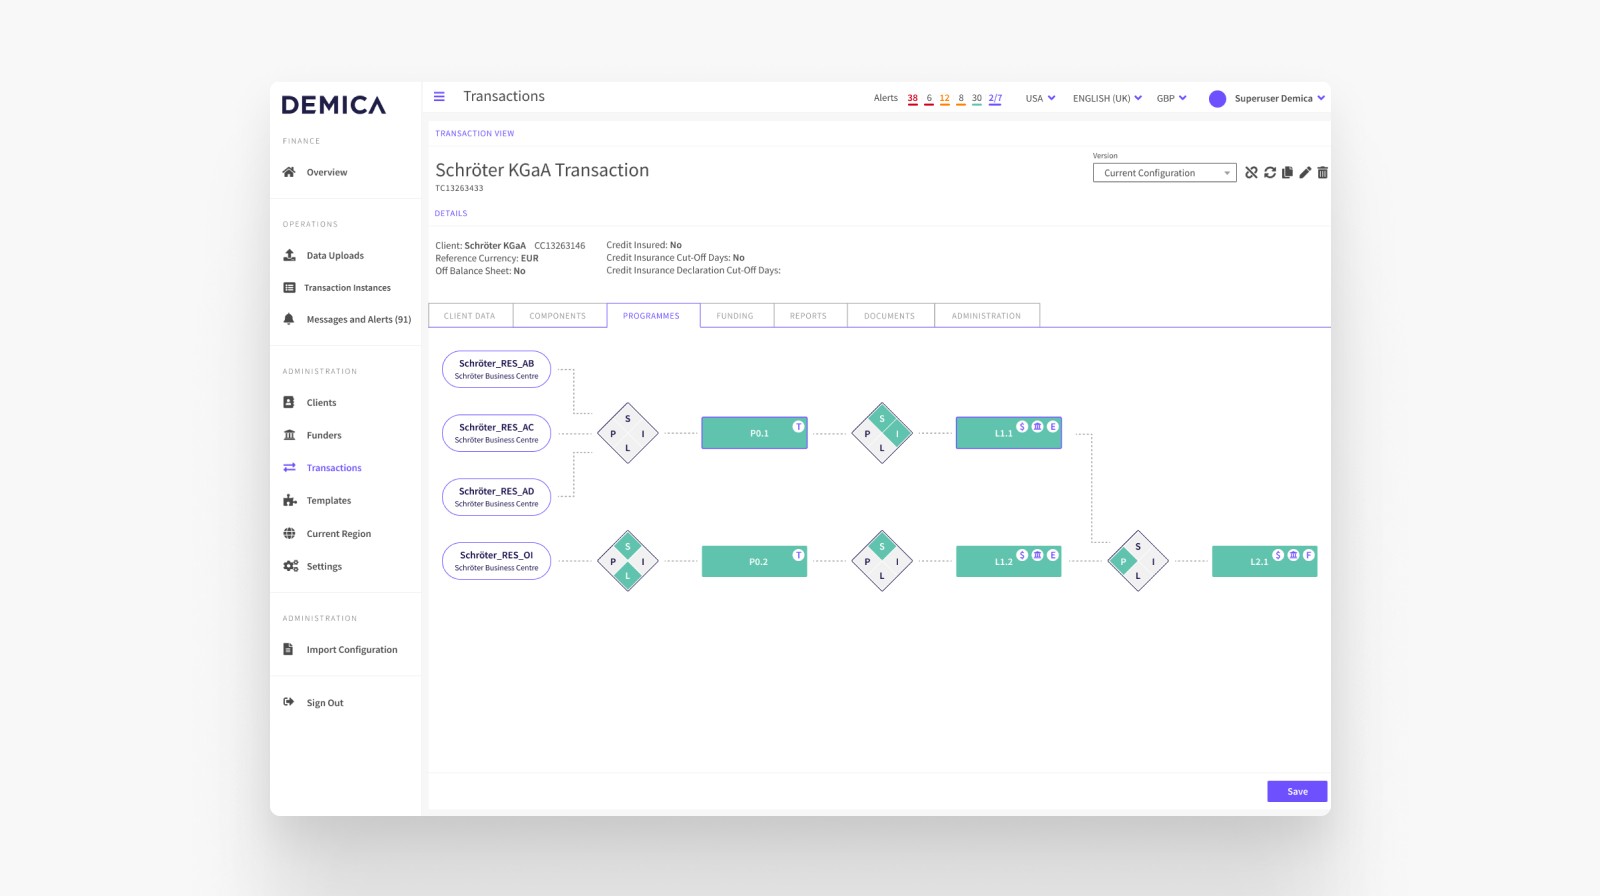Screen dimensions: 1600x896
Task: Switch to the Reports tab
Action: [808, 316]
